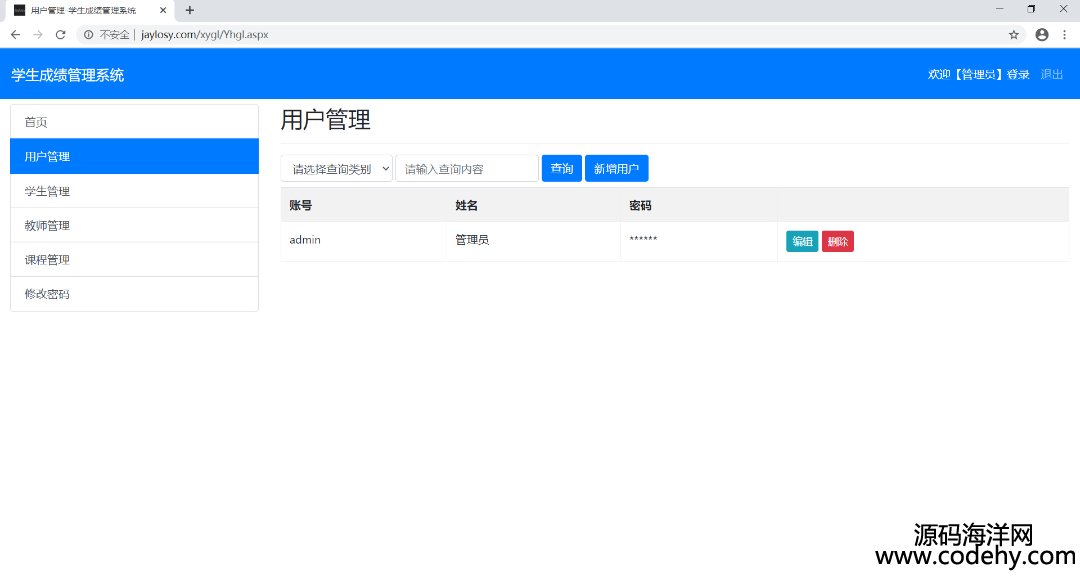1080x576 pixels.
Task: Click the 查询 search button
Action: (x=561, y=169)
